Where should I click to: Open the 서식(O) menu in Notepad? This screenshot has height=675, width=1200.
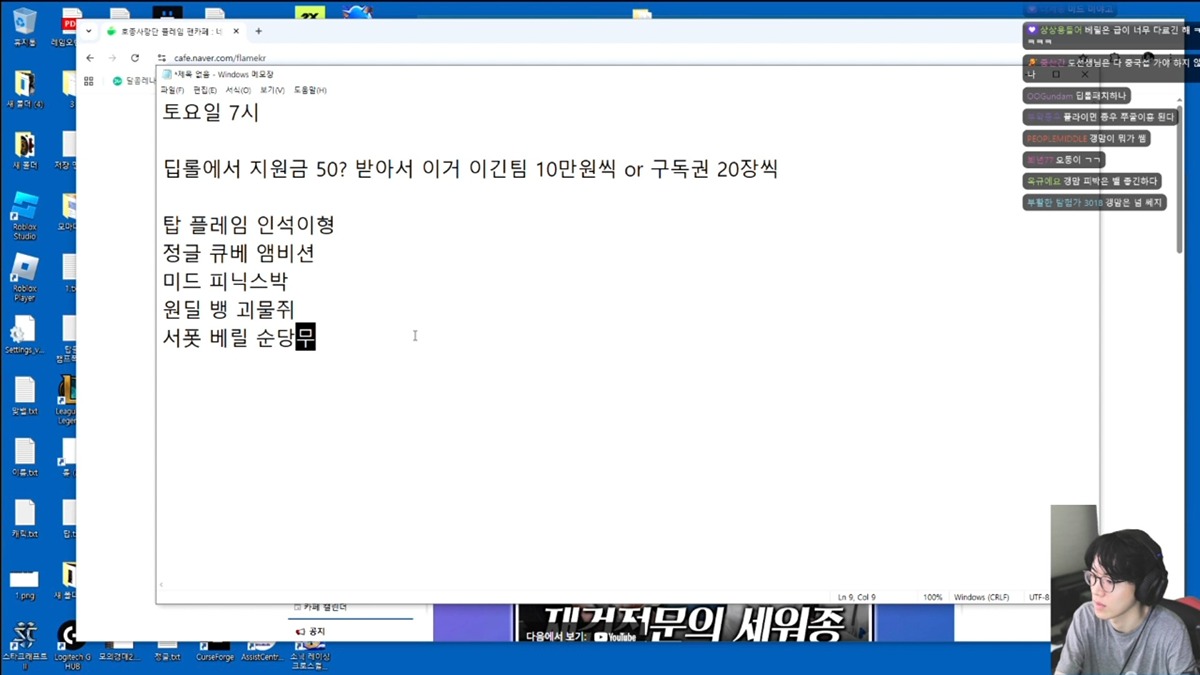238,90
